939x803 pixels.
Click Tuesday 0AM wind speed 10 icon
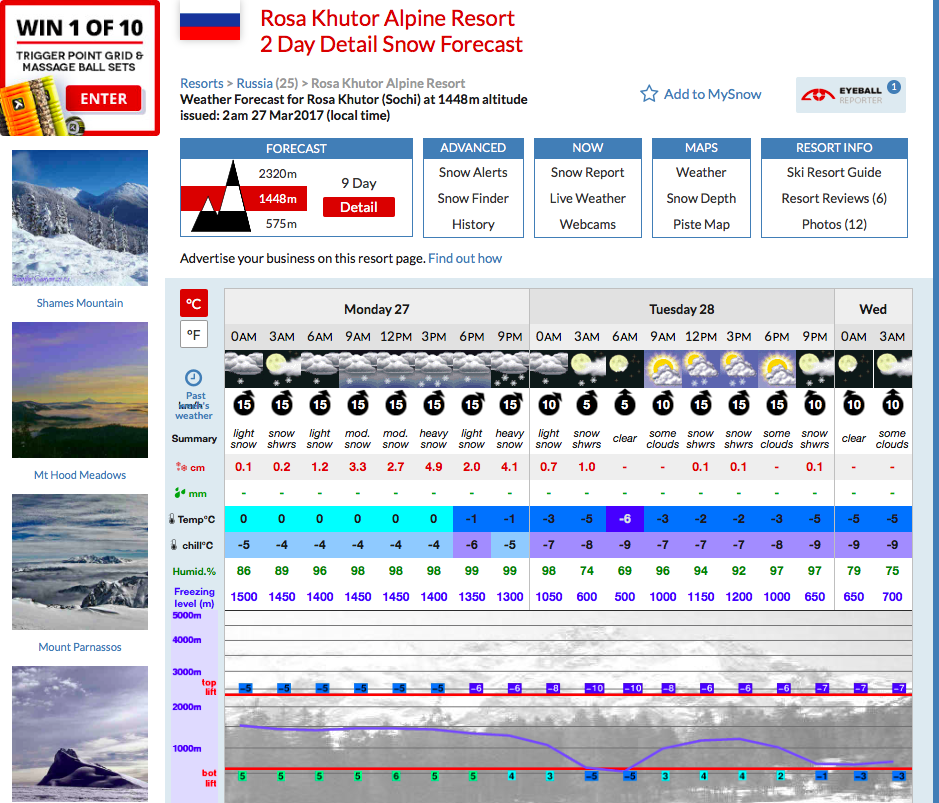coord(549,404)
